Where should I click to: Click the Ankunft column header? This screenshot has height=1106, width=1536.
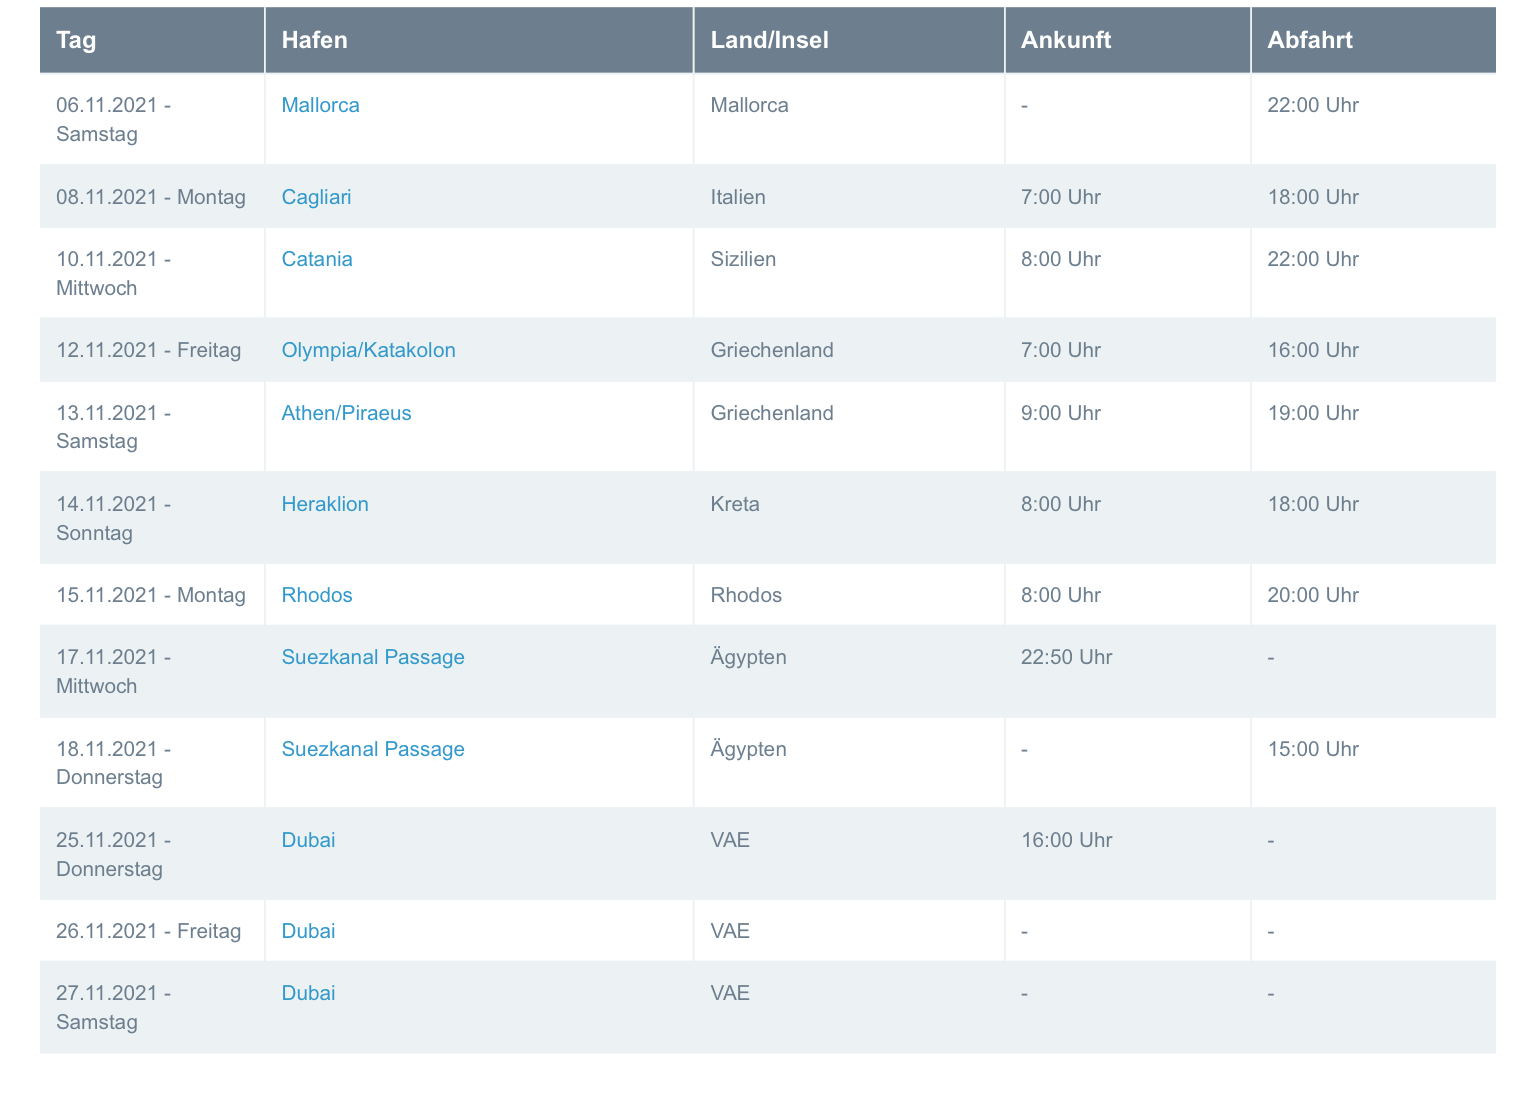pyautogui.click(x=1066, y=40)
